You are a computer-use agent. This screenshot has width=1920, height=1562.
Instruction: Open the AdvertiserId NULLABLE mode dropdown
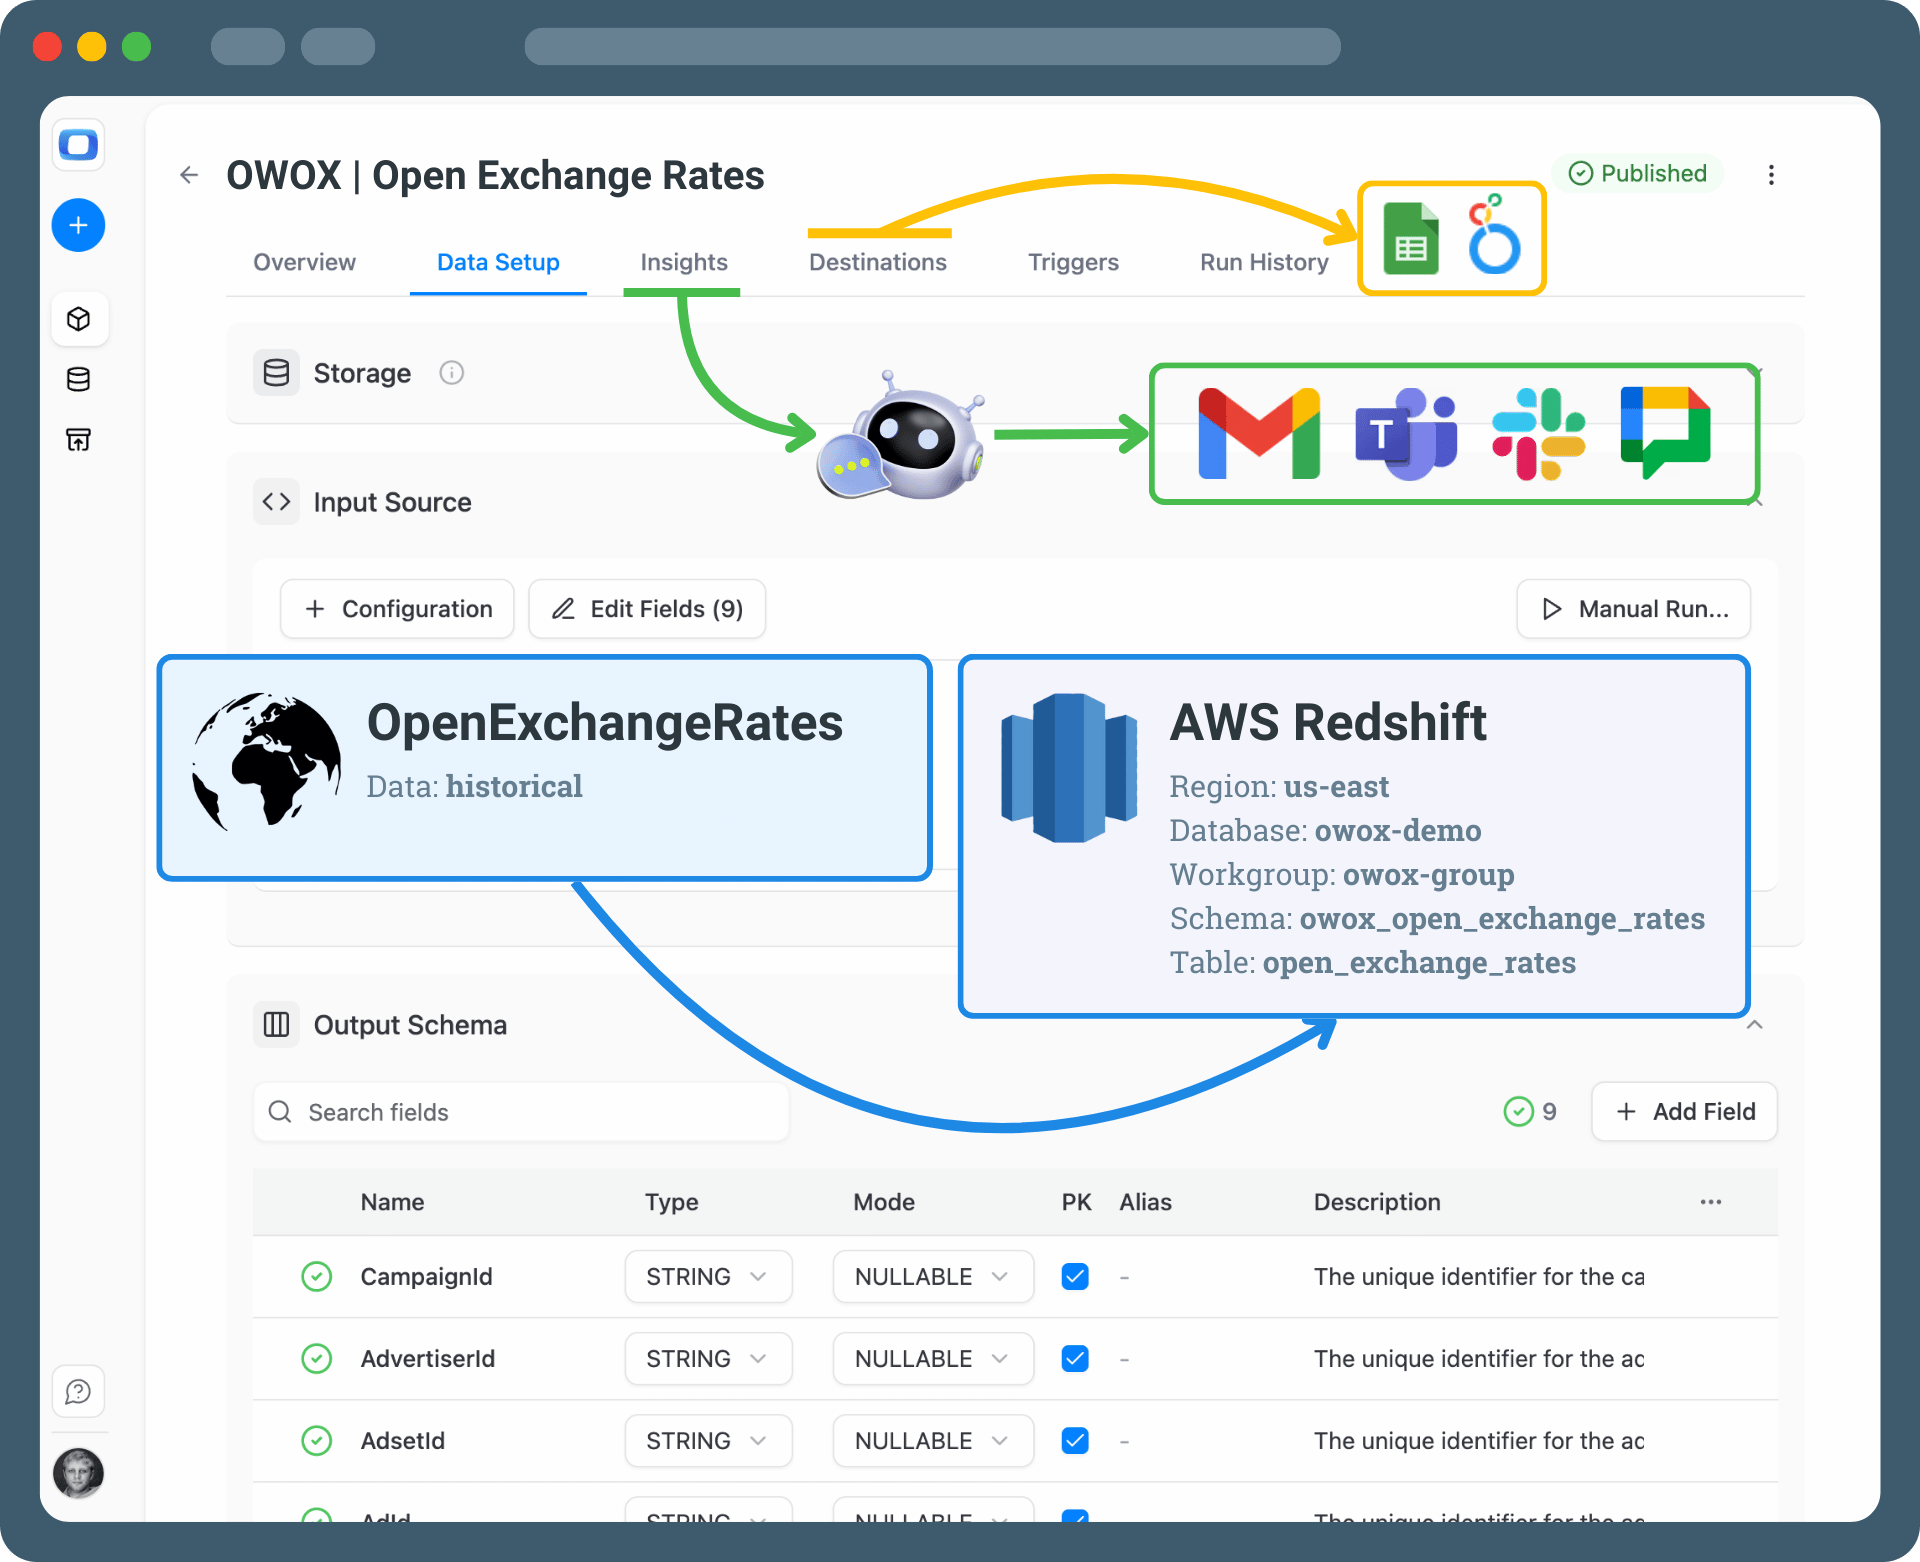[931, 1359]
